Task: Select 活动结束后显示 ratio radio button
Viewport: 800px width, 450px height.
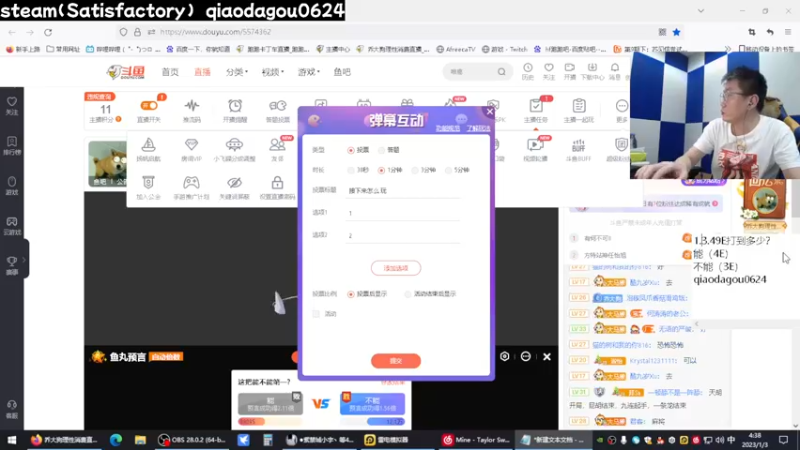Action: tap(407, 294)
